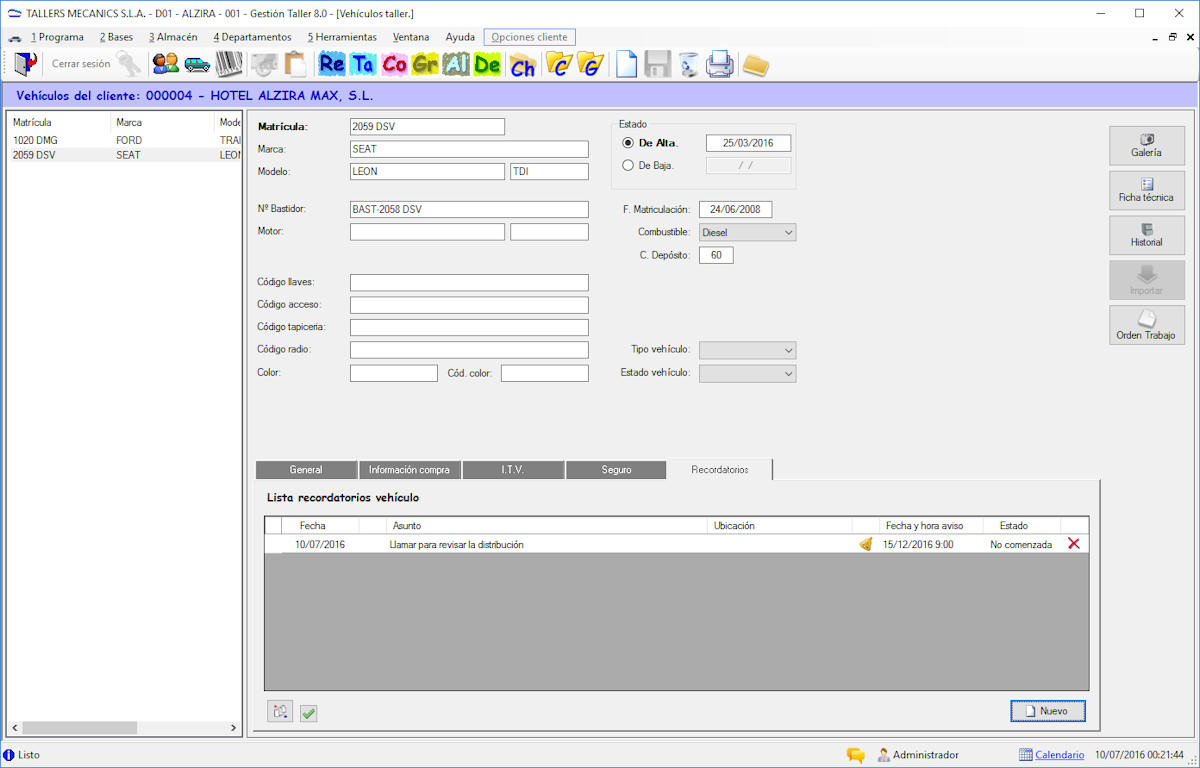Delete reminder with the red X
Image resolution: width=1200 pixels, height=768 pixels.
[x=1074, y=543]
